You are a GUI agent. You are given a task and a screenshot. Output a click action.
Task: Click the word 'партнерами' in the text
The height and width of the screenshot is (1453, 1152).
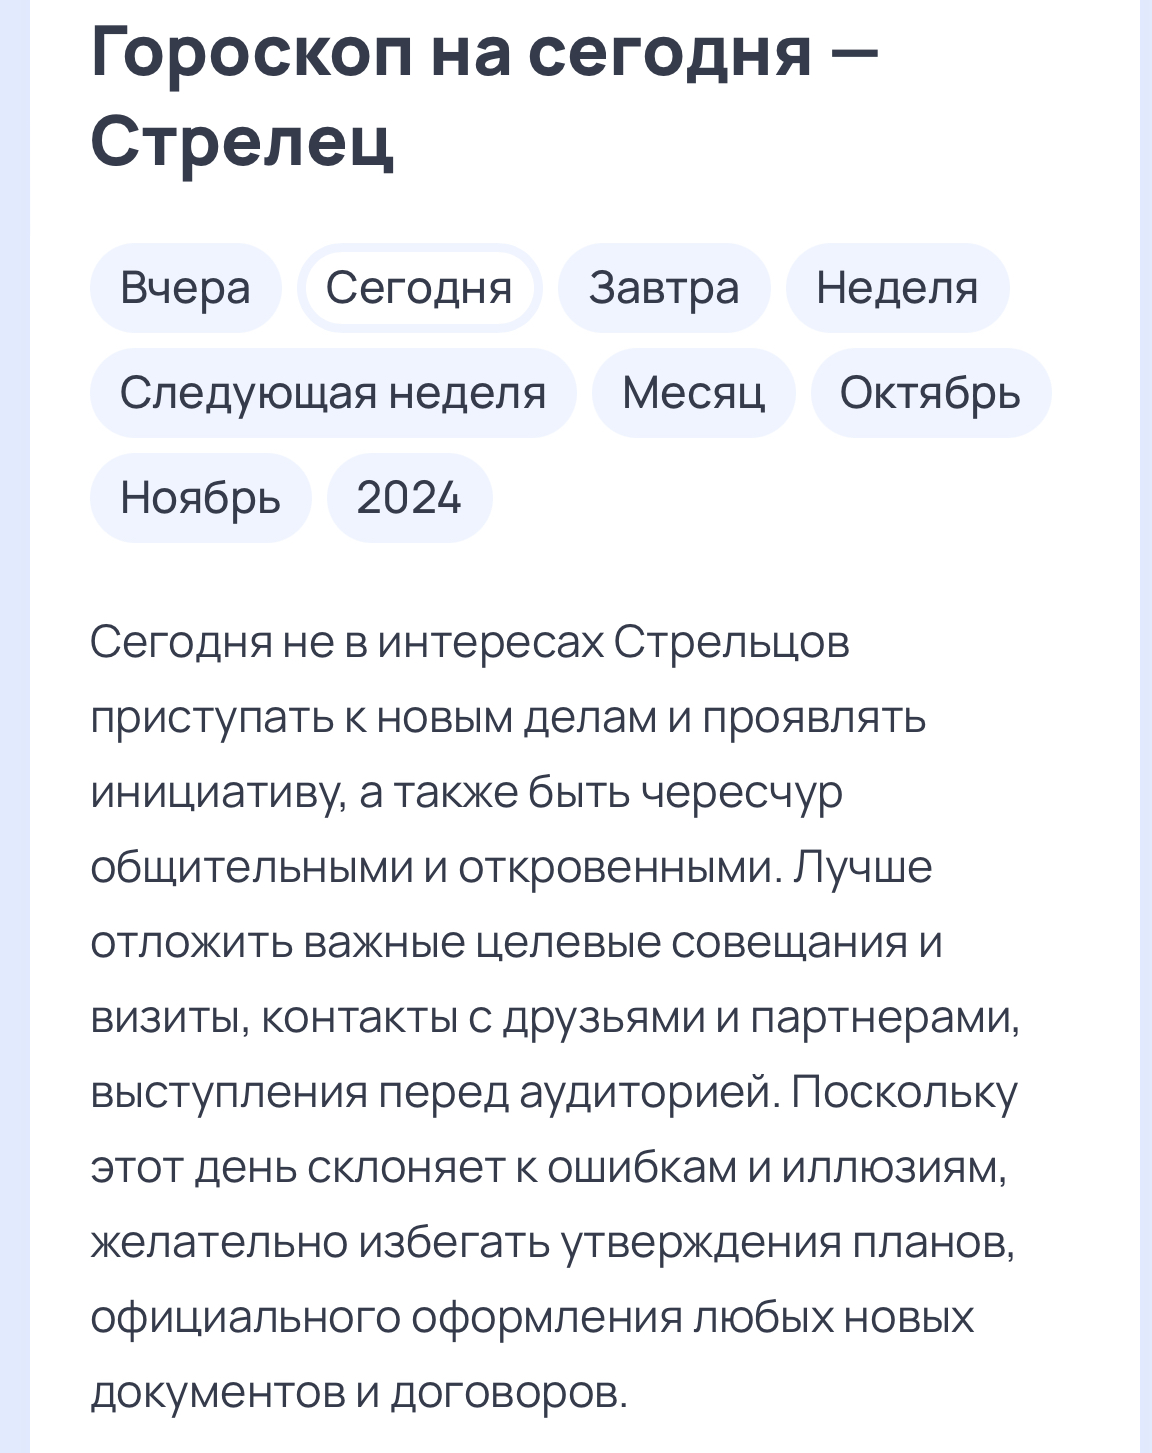point(884,1018)
